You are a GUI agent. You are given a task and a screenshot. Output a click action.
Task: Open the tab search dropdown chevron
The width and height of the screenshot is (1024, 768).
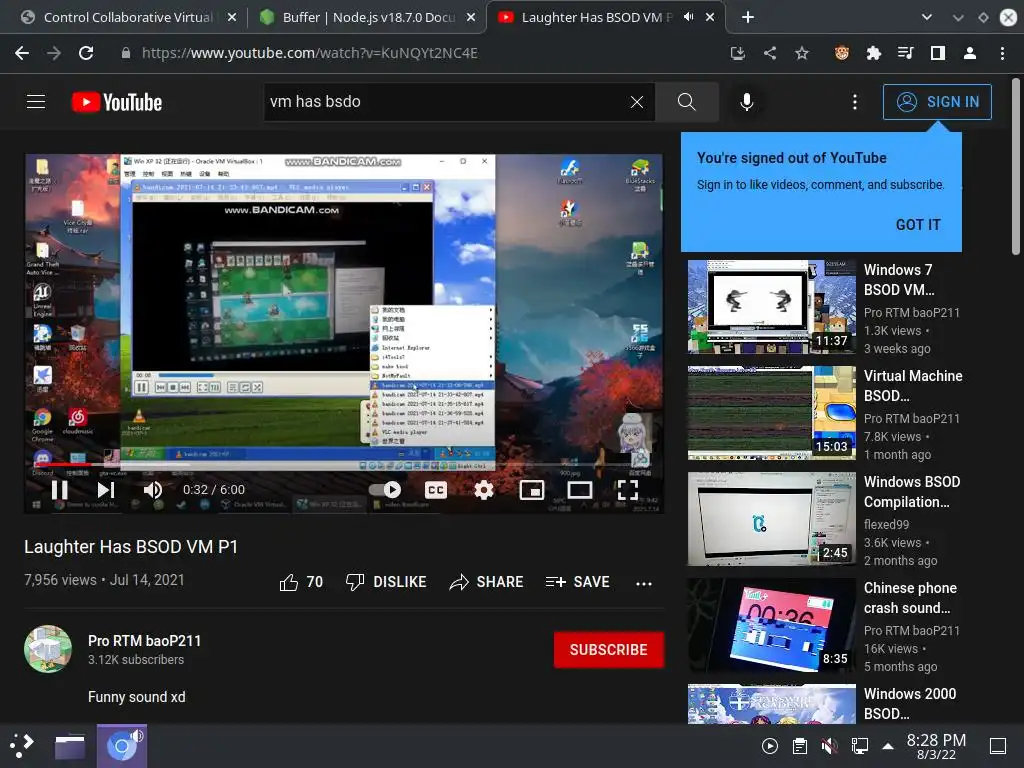click(926, 18)
